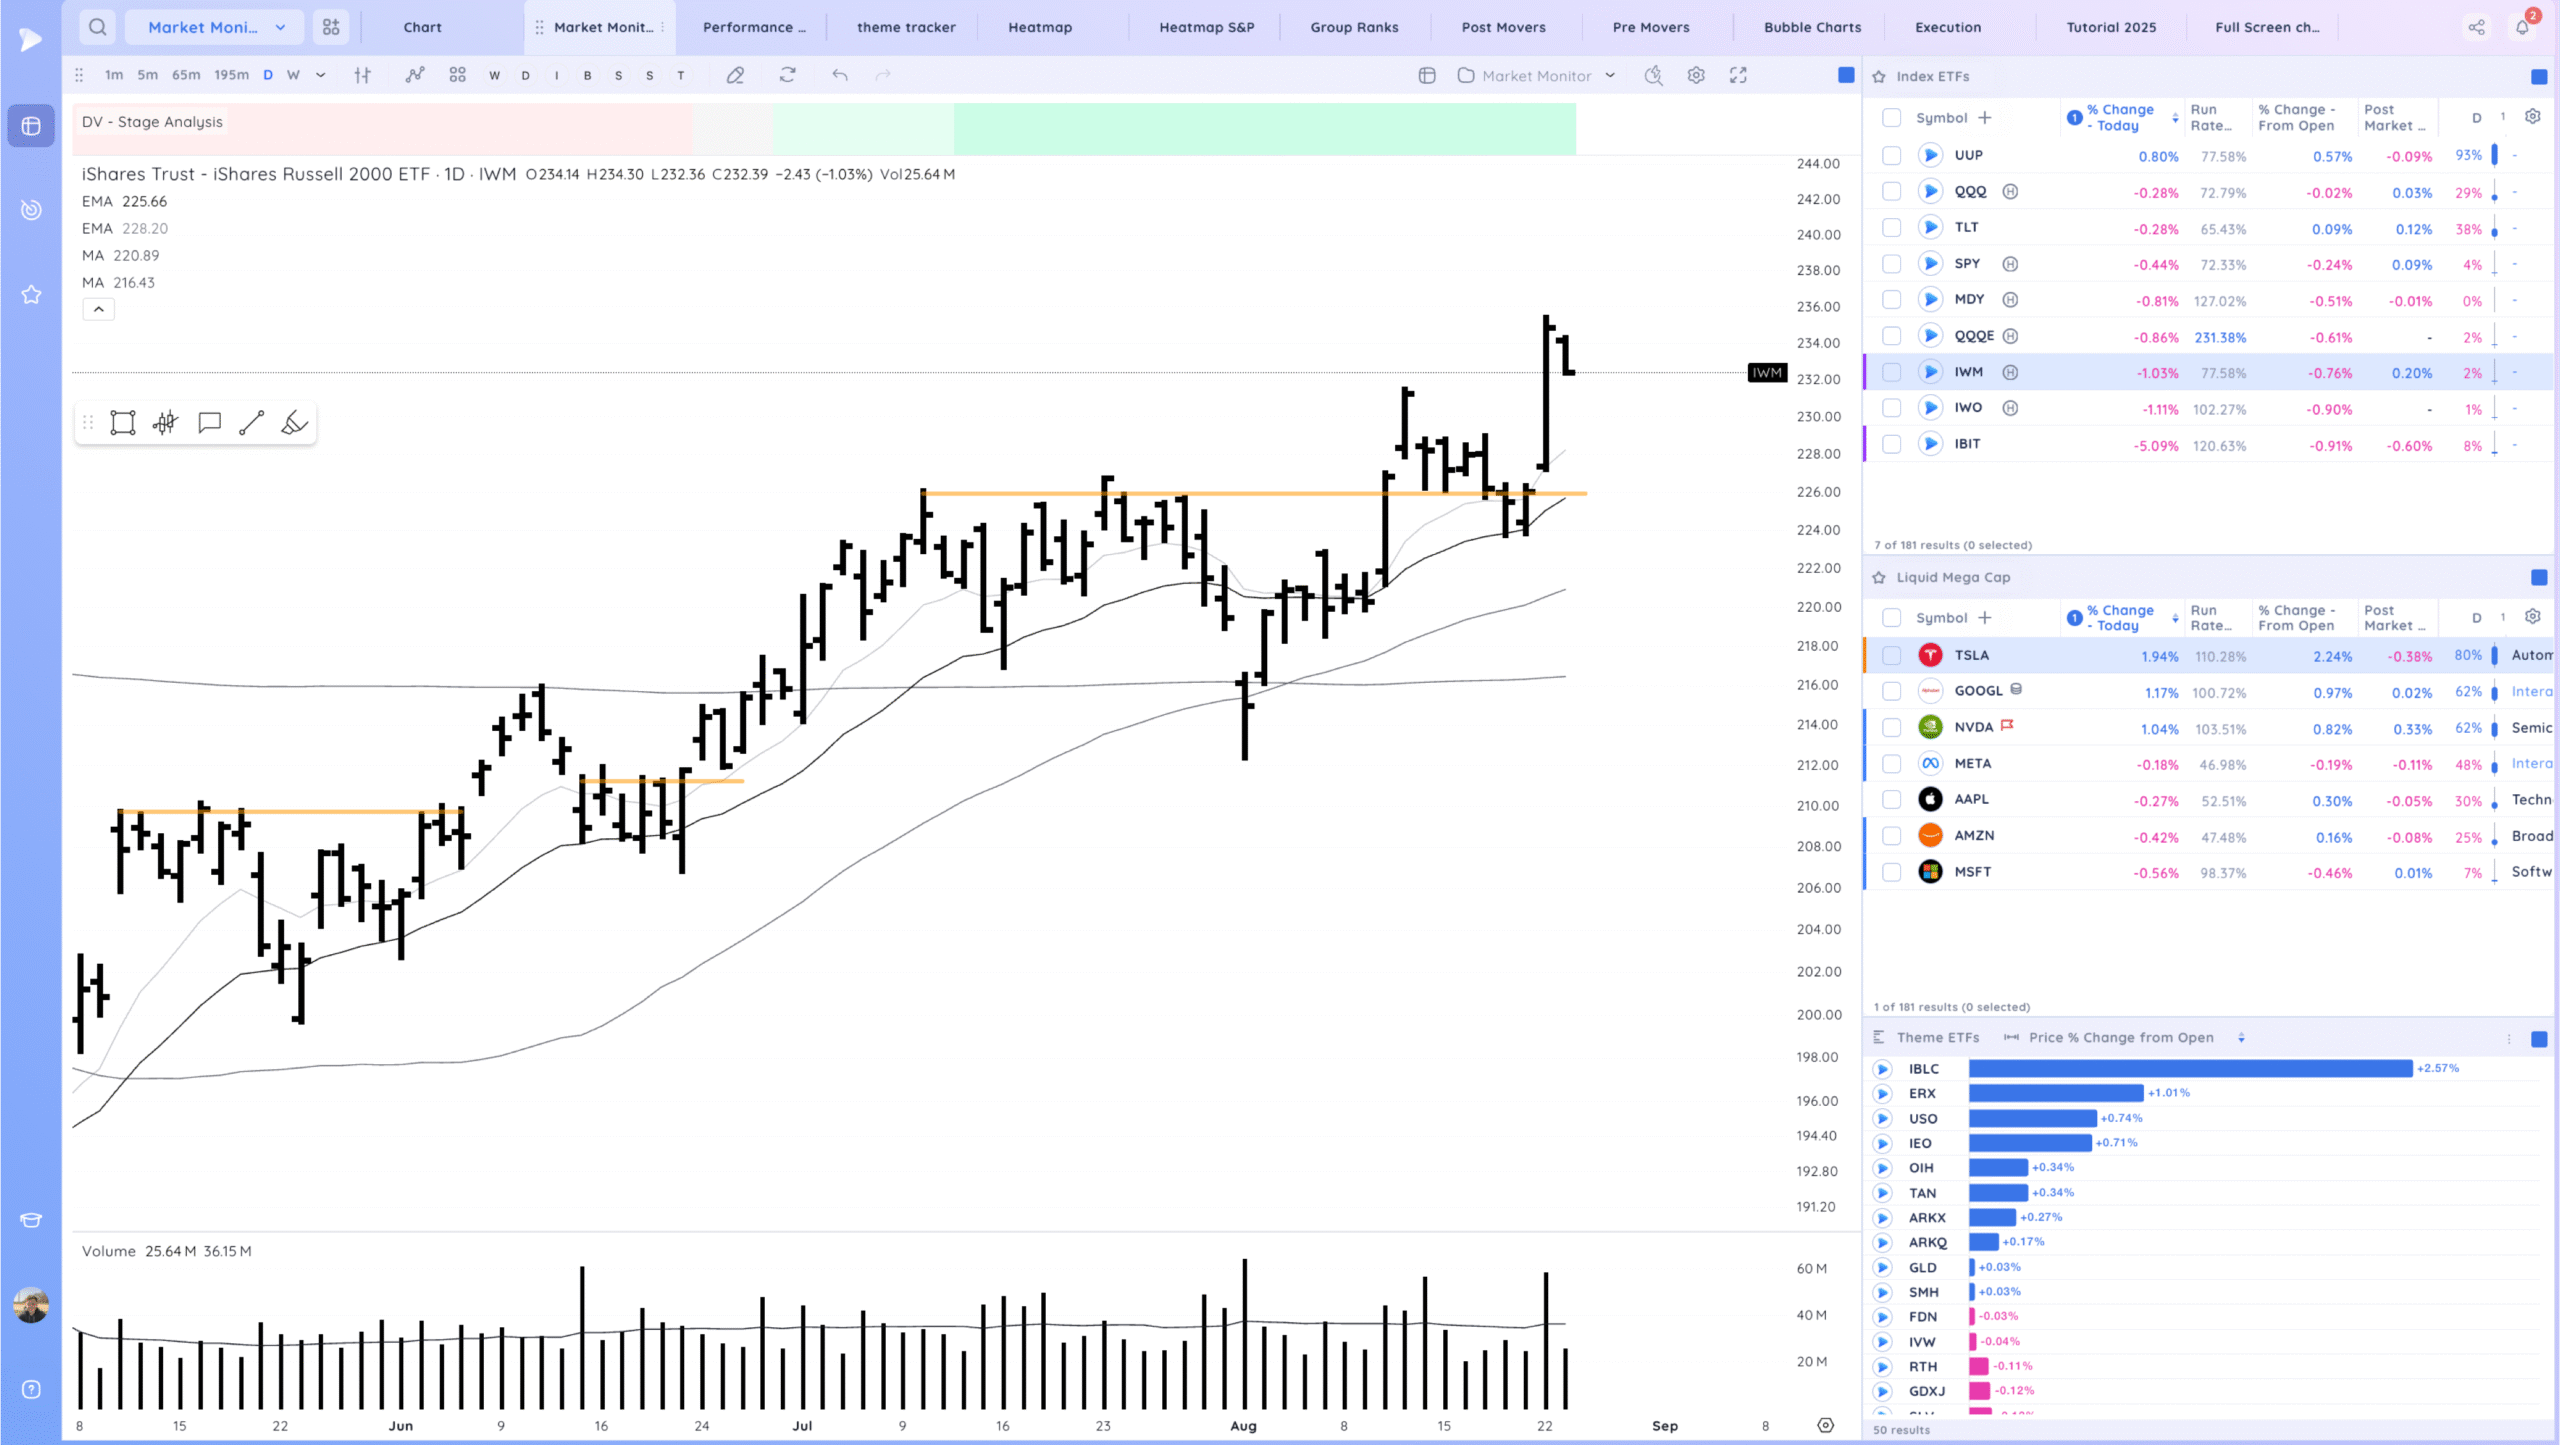Expand the timeframe interval chevron

(x=321, y=75)
